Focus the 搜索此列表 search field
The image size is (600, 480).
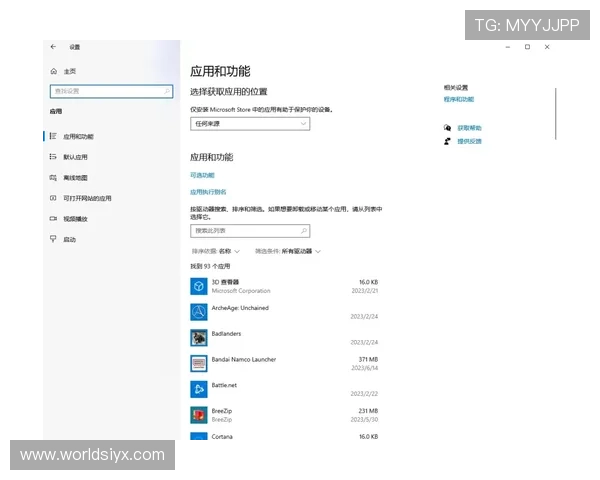pyautogui.click(x=250, y=231)
